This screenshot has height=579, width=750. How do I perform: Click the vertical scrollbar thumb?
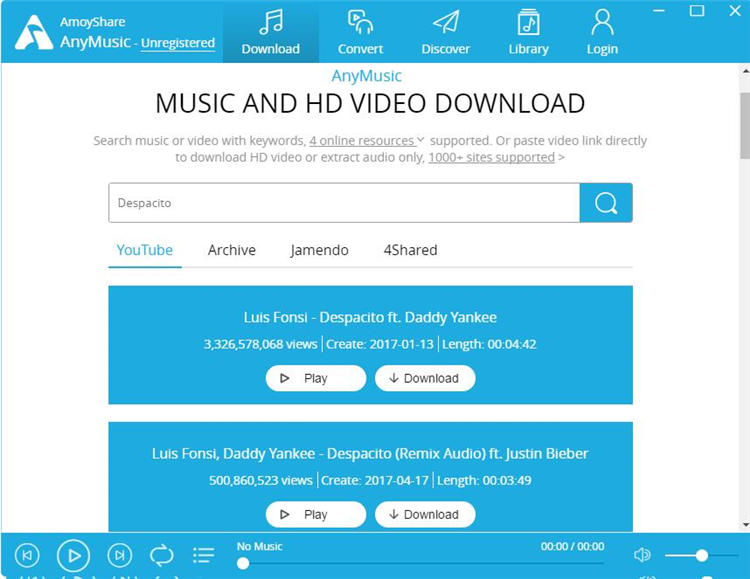click(x=745, y=125)
